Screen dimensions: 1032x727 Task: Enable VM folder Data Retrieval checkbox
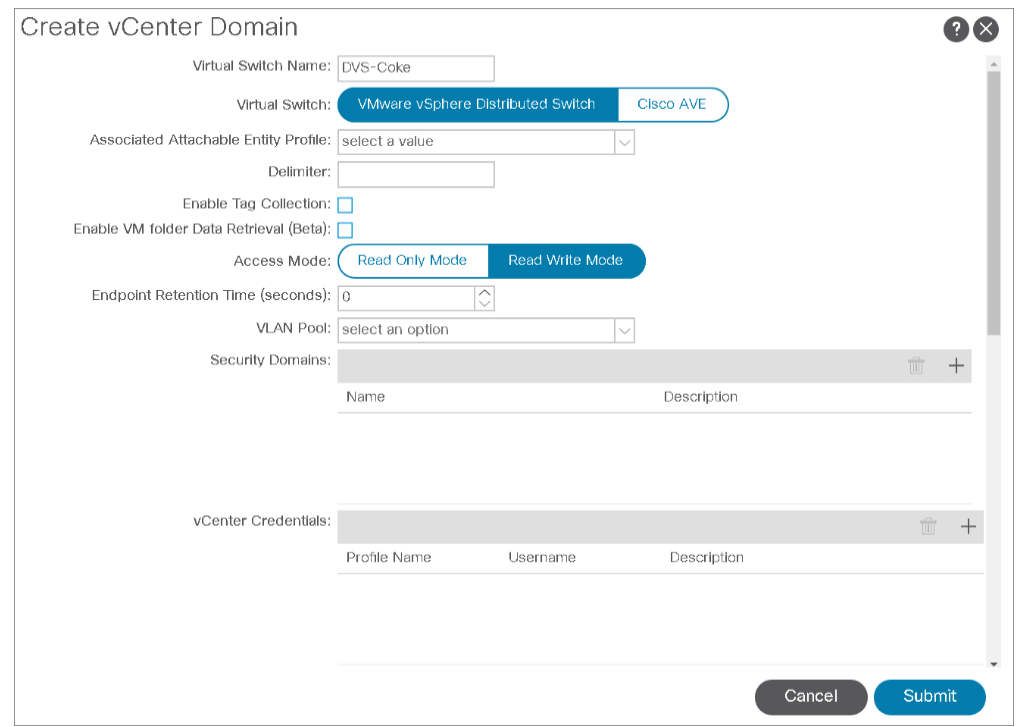coord(345,230)
